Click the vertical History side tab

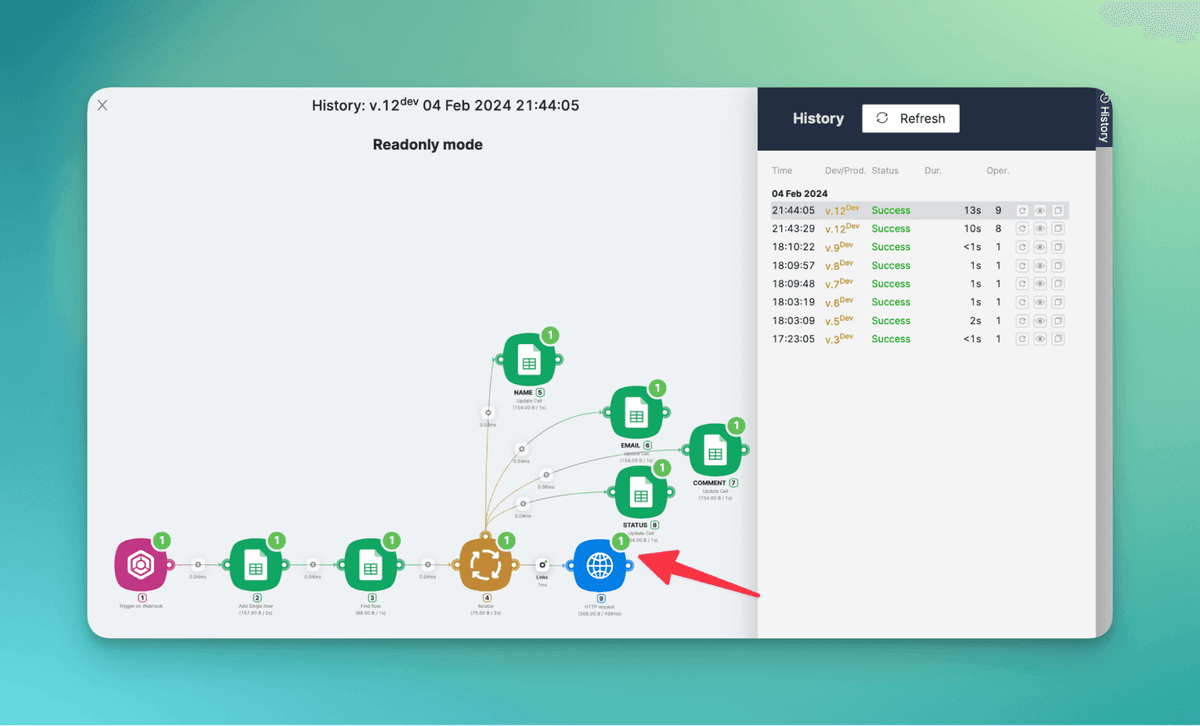1104,120
